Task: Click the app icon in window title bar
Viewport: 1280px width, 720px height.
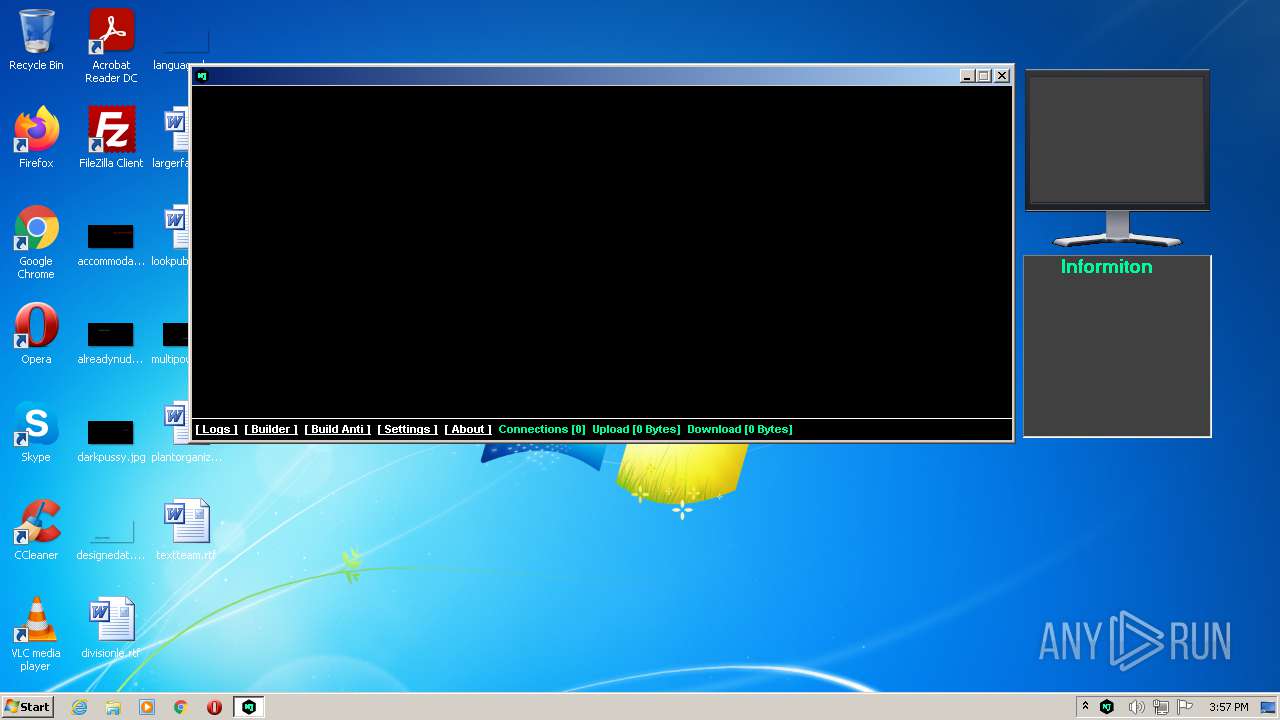Action: (x=202, y=76)
